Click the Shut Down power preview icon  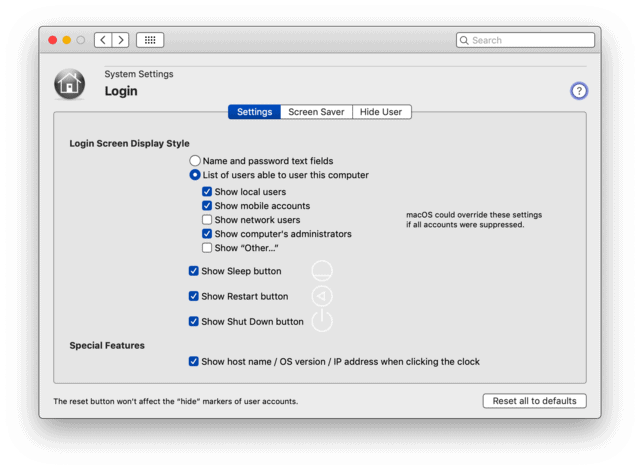[x=322, y=321]
